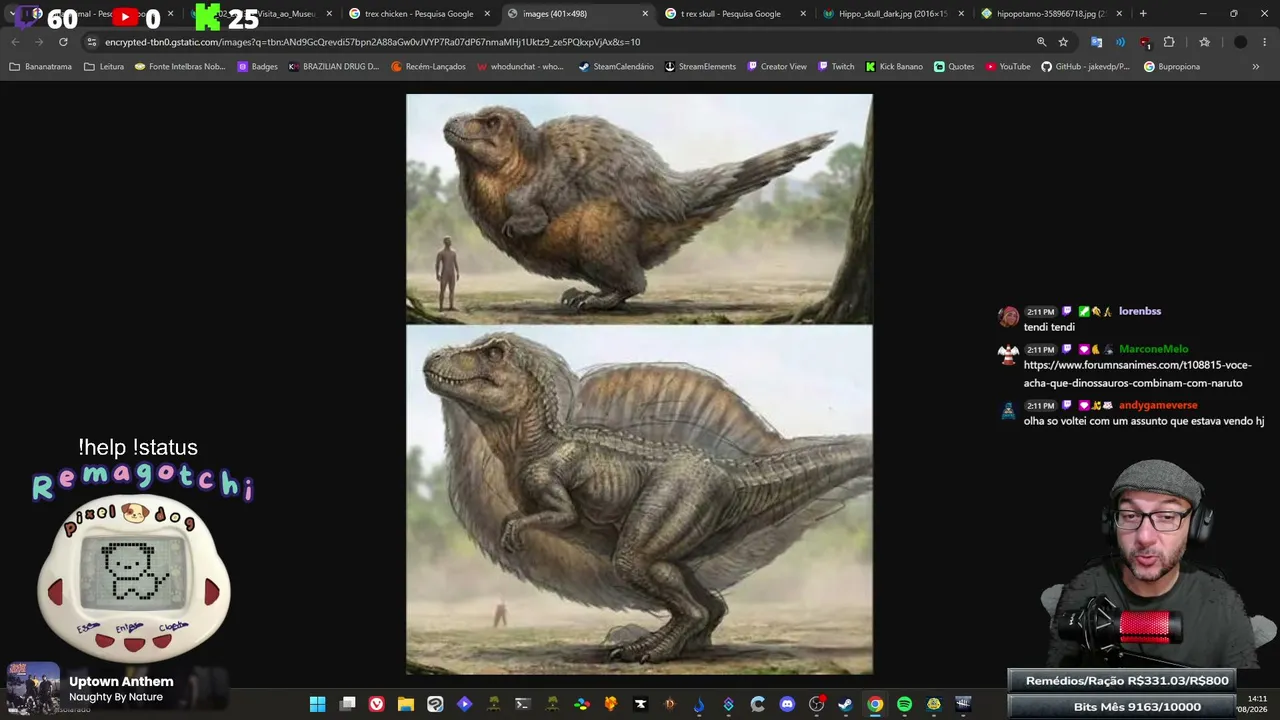
Task: Open the zoom control in the address bar
Action: 1041,42
